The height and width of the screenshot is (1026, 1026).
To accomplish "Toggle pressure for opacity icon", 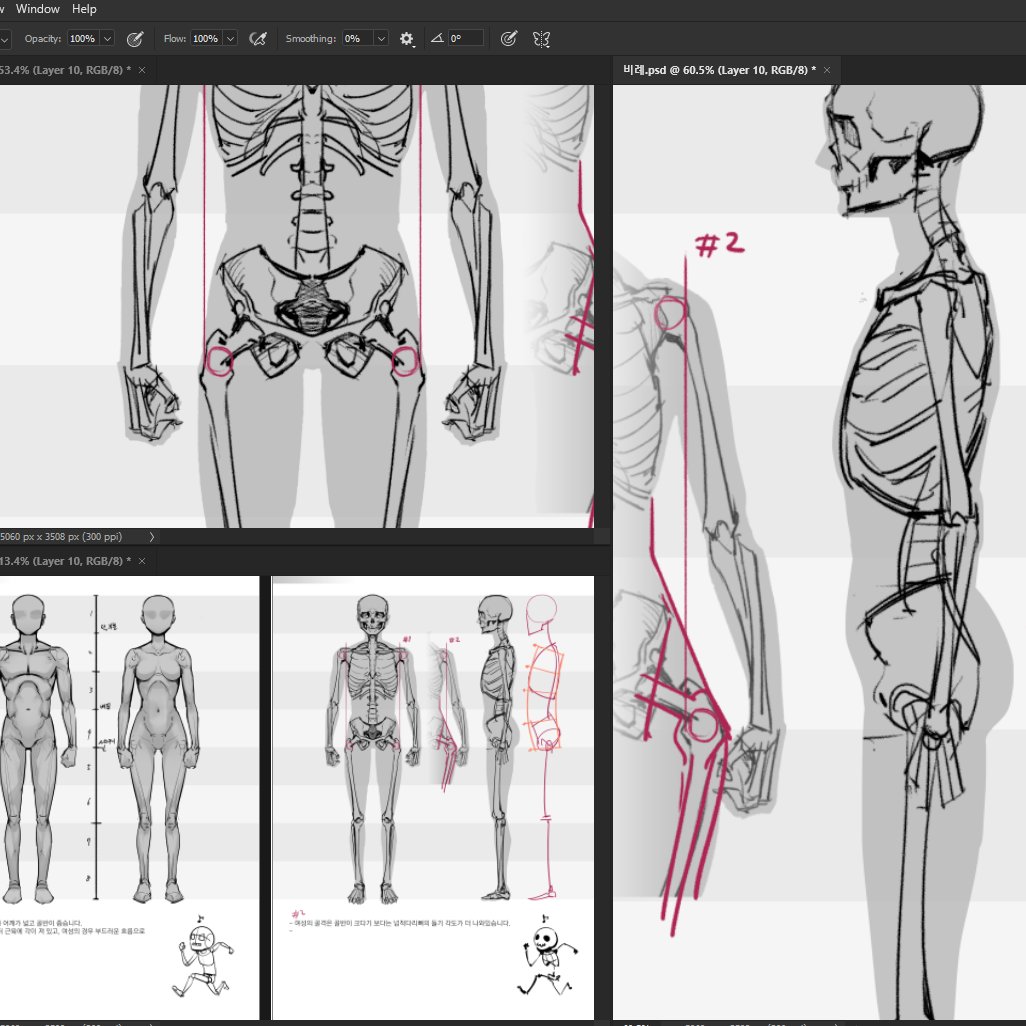I will click(135, 39).
